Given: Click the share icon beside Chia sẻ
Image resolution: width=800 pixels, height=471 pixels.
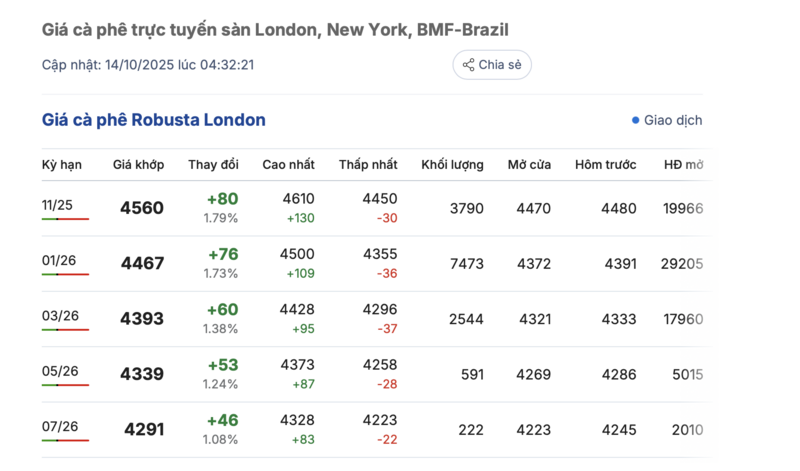Looking at the screenshot, I should [x=469, y=65].
